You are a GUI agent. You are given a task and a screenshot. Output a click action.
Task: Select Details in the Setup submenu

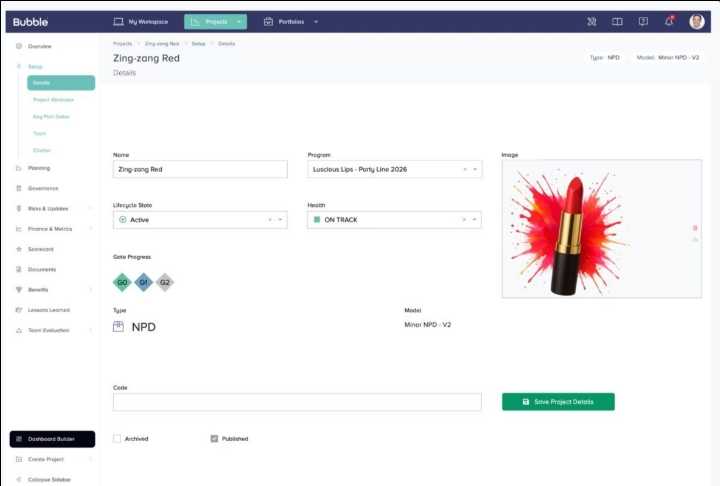(x=61, y=83)
